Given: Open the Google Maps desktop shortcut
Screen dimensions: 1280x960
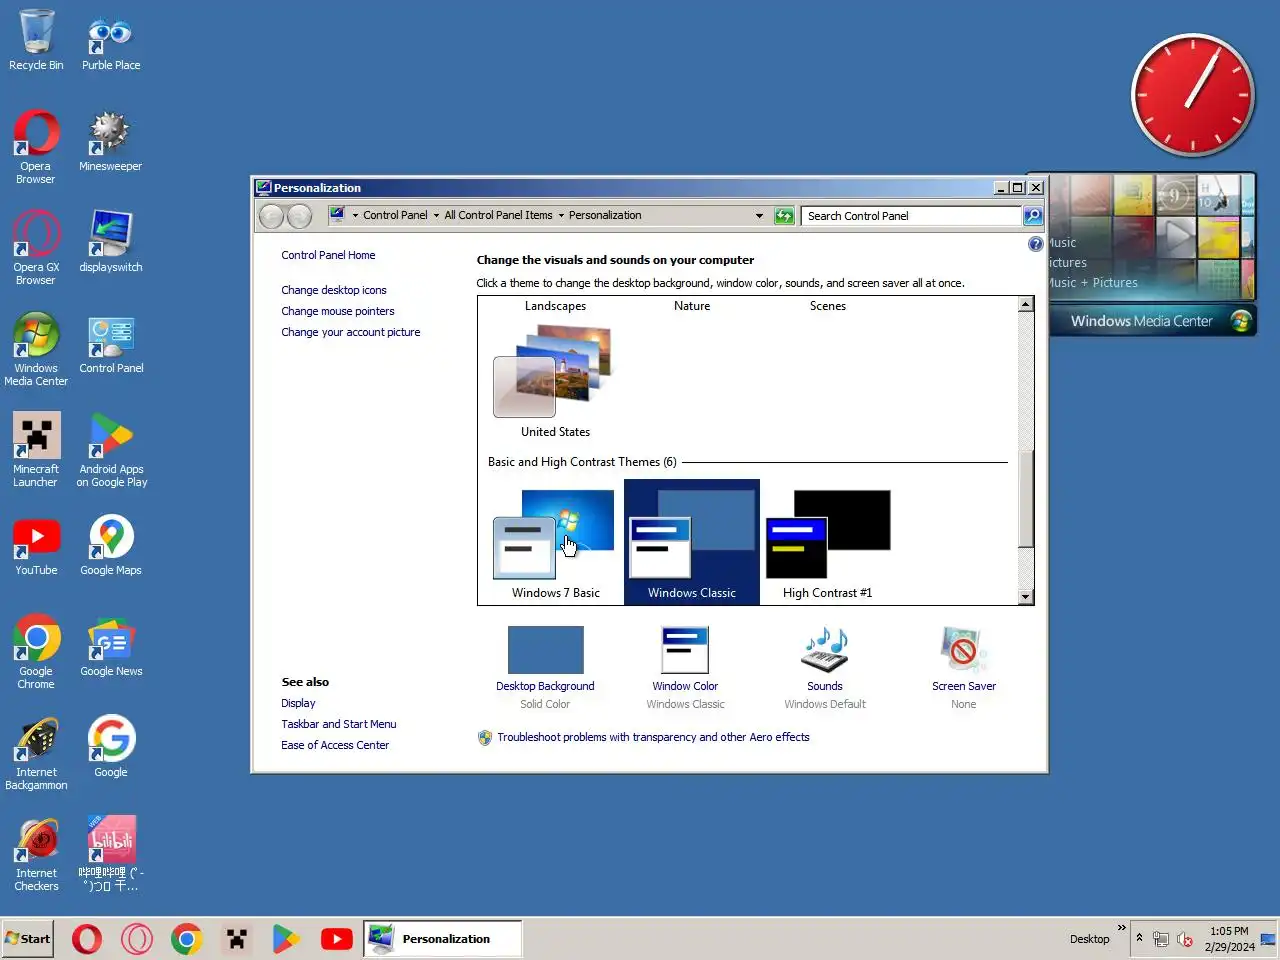Looking at the screenshot, I should 111,545.
